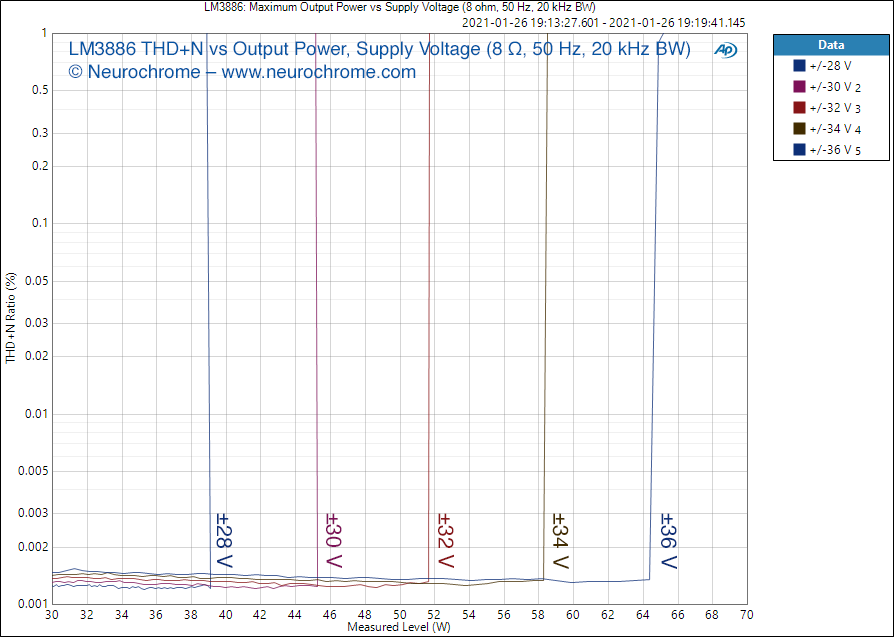Click the Data legend header
This screenshot has width=894, height=637.
click(831, 45)
